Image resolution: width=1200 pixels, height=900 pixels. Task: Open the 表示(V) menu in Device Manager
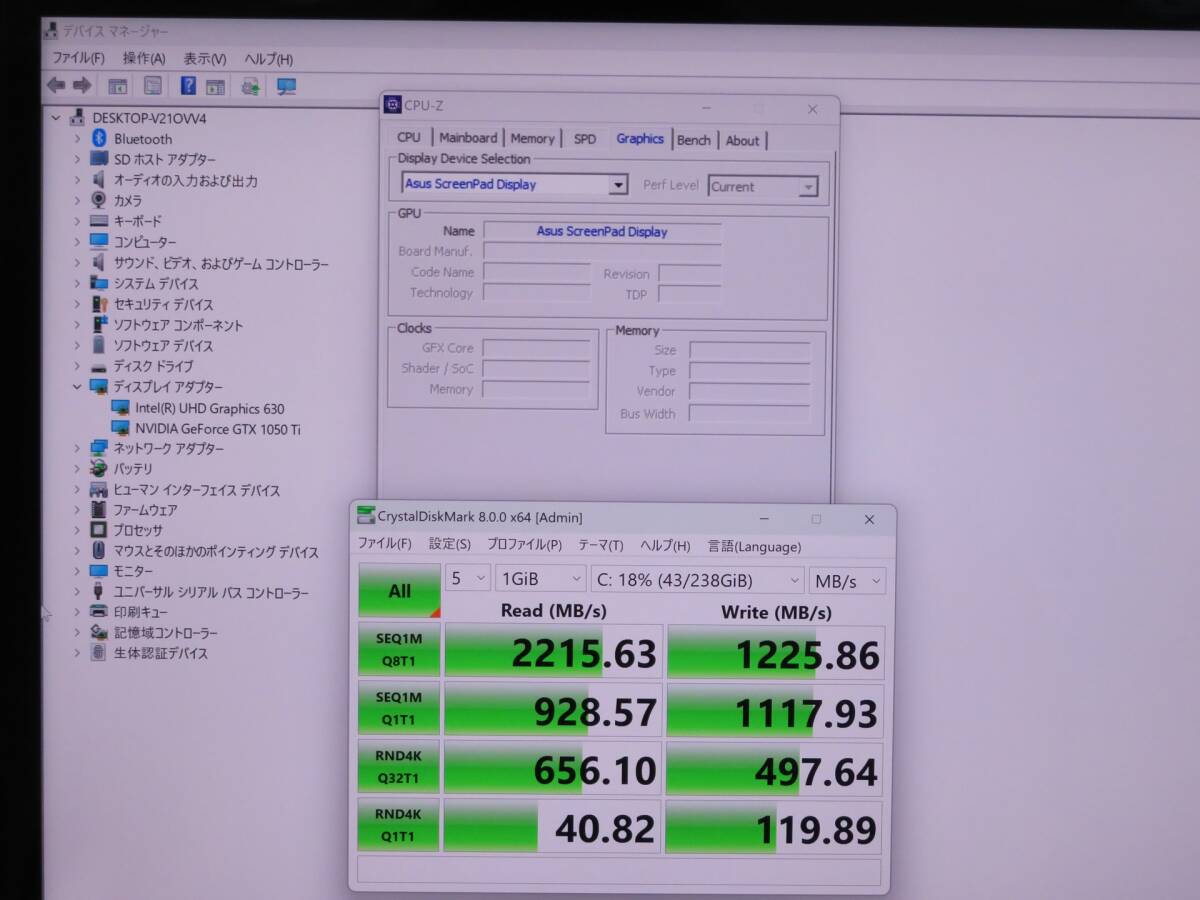click(x=205, y=59)
